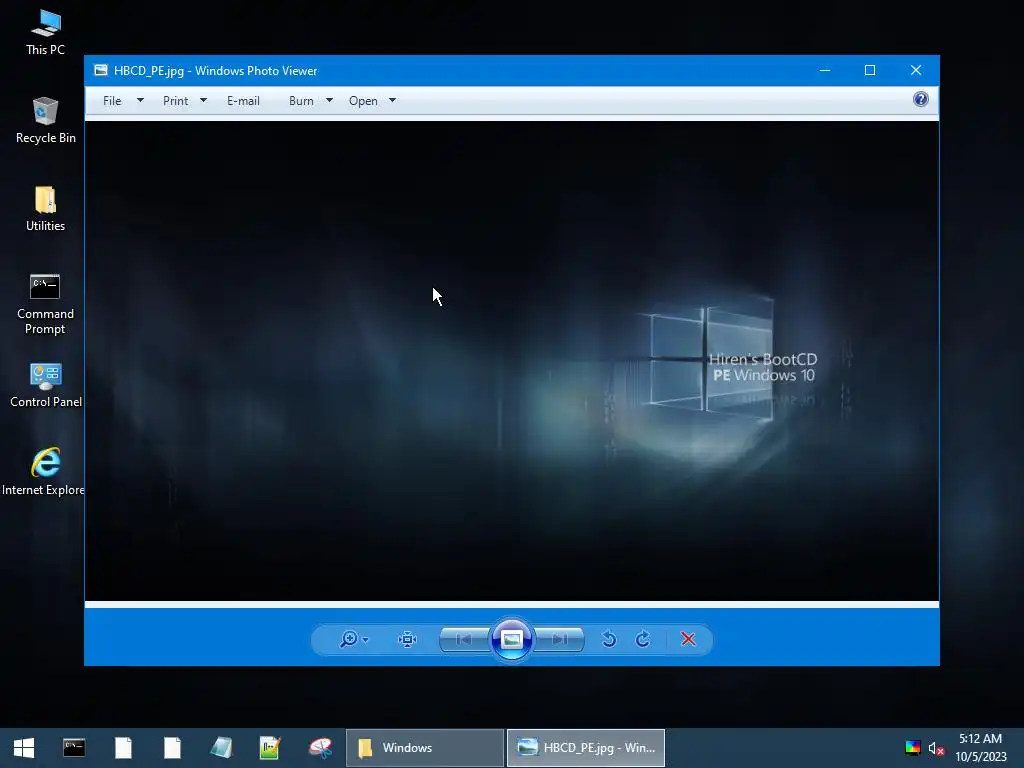This screenshot has width=1024, height=768.
Task: Click the HBCD_PE.jpg taskbar button
Action: pos(586,748)
